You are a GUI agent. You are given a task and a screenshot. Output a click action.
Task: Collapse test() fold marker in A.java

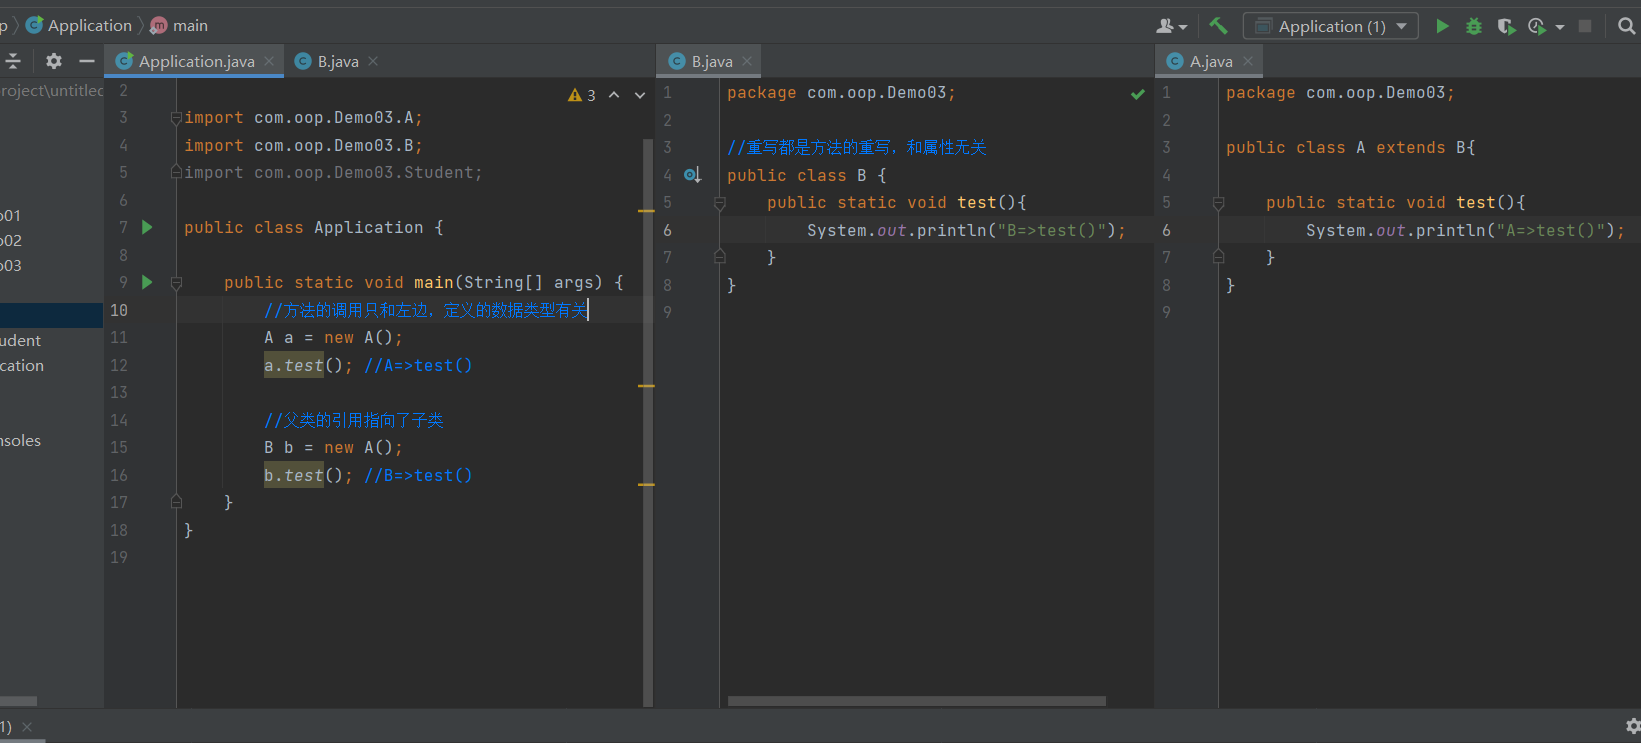coord(1218,203)
